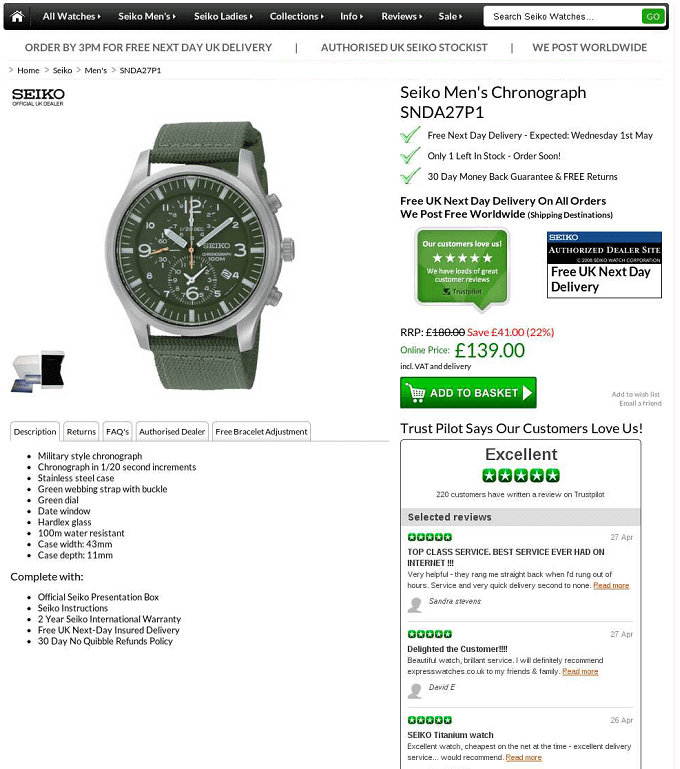
Task: Switch to the Returns tab
Action: 81,432
